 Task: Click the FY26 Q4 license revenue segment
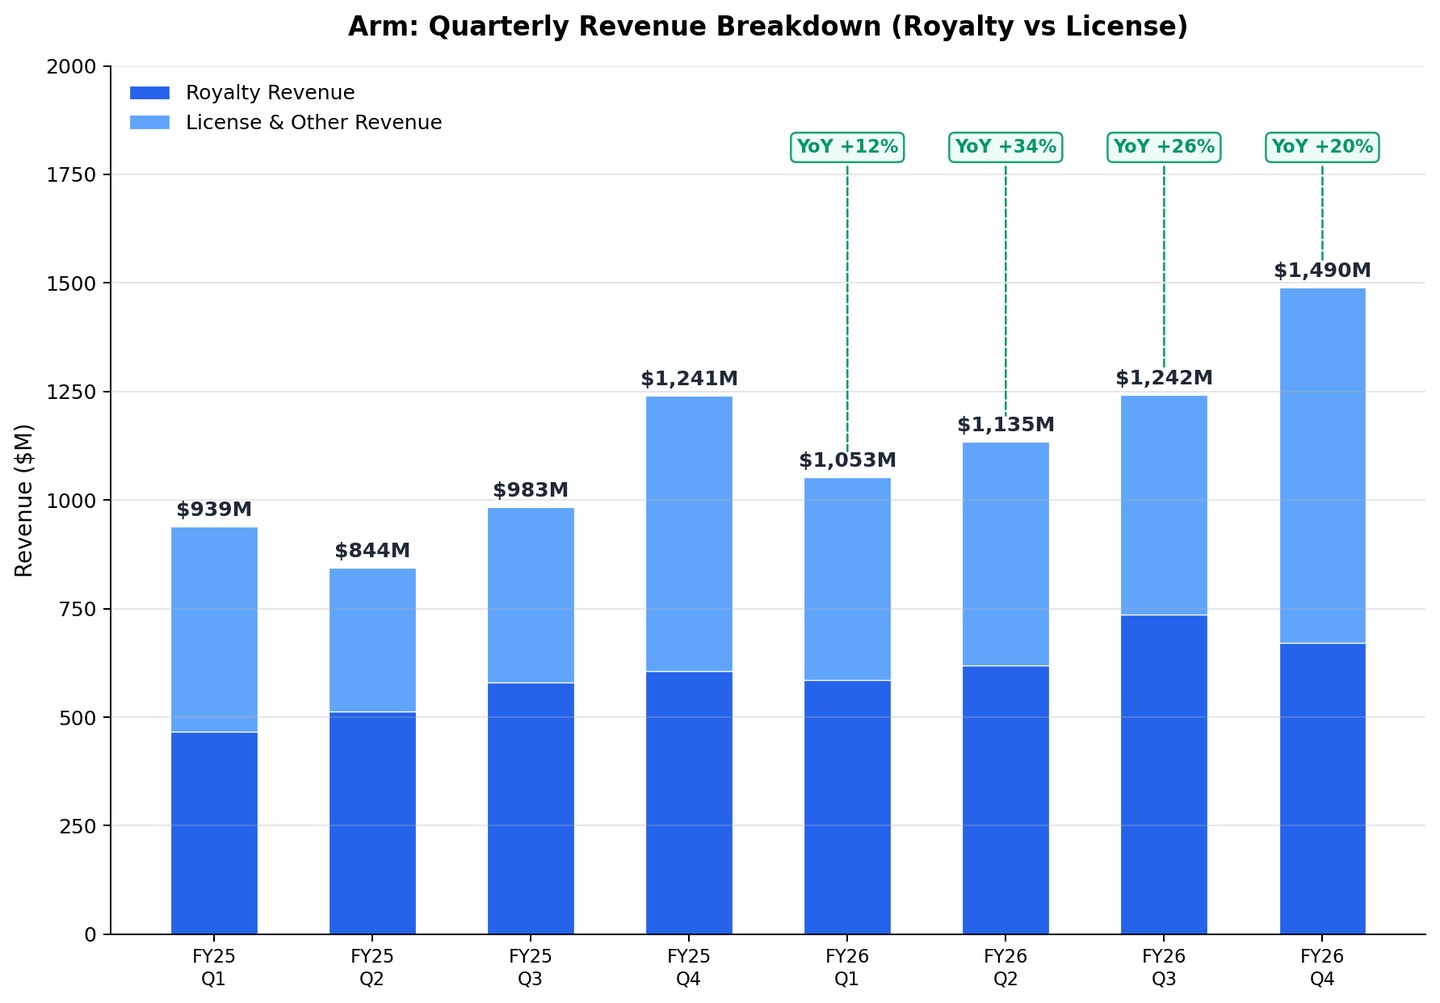[x=1322, y=466]
